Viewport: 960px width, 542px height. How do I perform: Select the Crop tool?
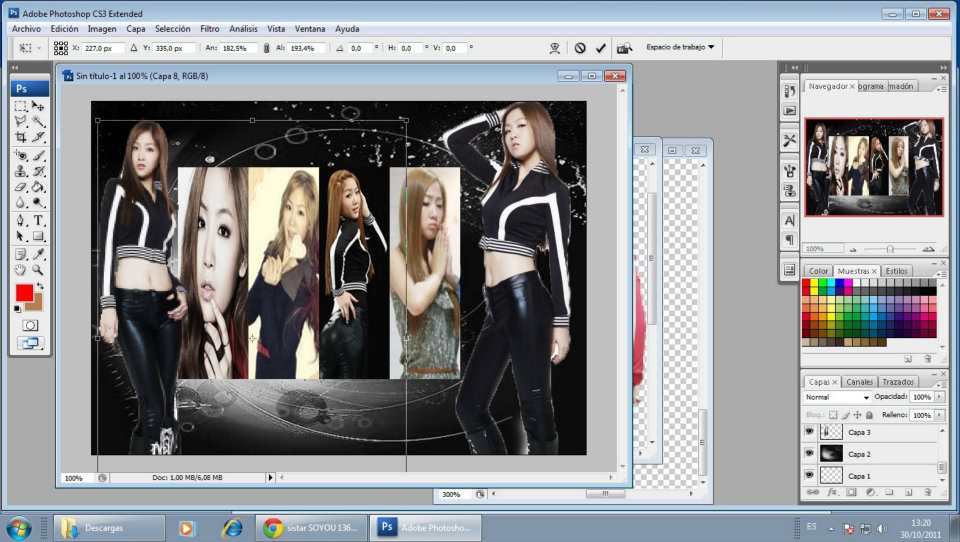(x=21, y=137)
